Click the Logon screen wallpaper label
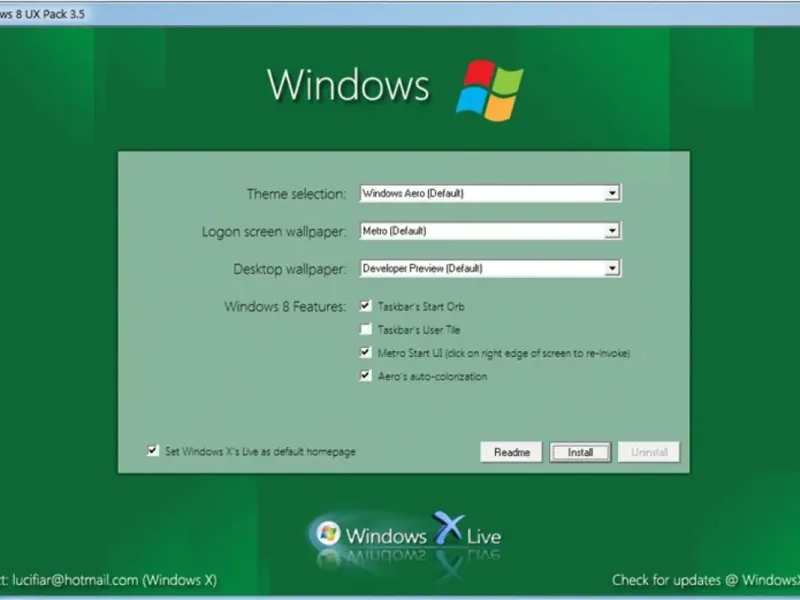This screenshot has height=600, width=800. 274,232
